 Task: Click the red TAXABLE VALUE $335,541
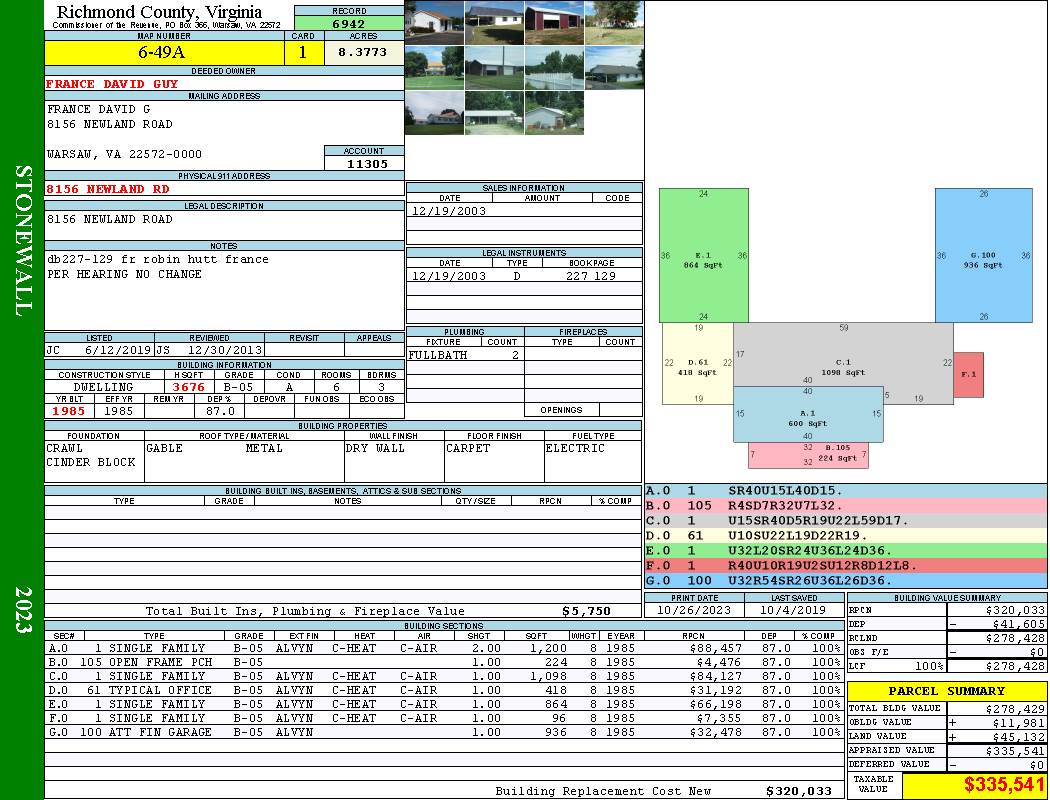tap(1004, 785)
